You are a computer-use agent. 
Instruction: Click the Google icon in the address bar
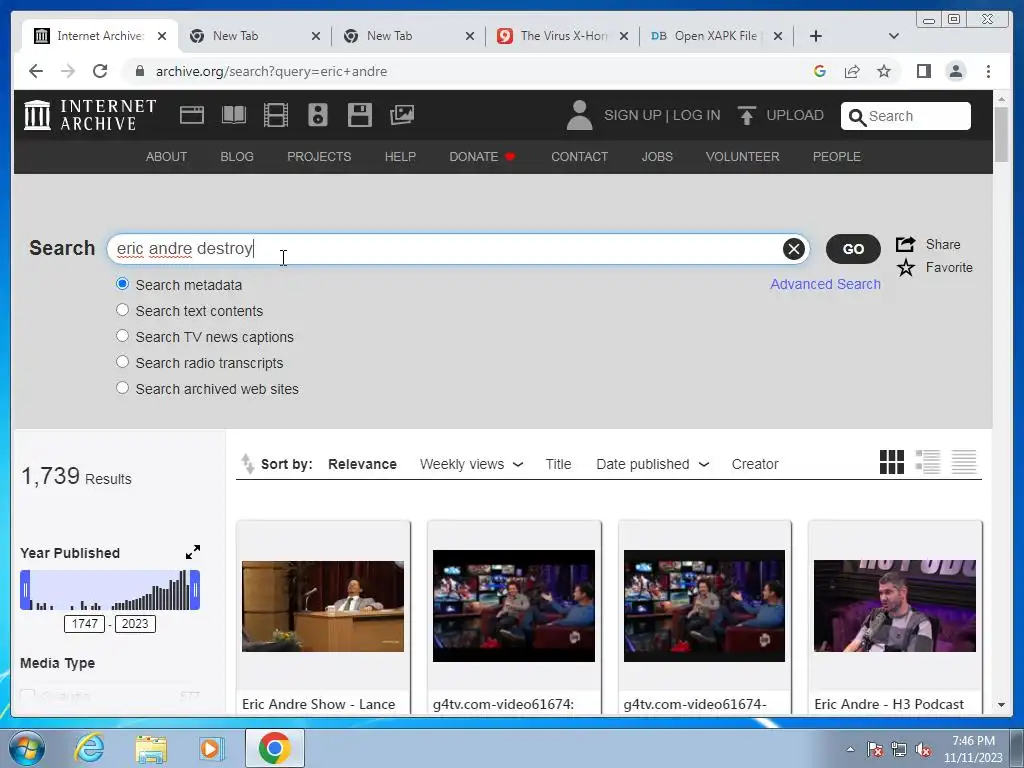coord(820,71)
